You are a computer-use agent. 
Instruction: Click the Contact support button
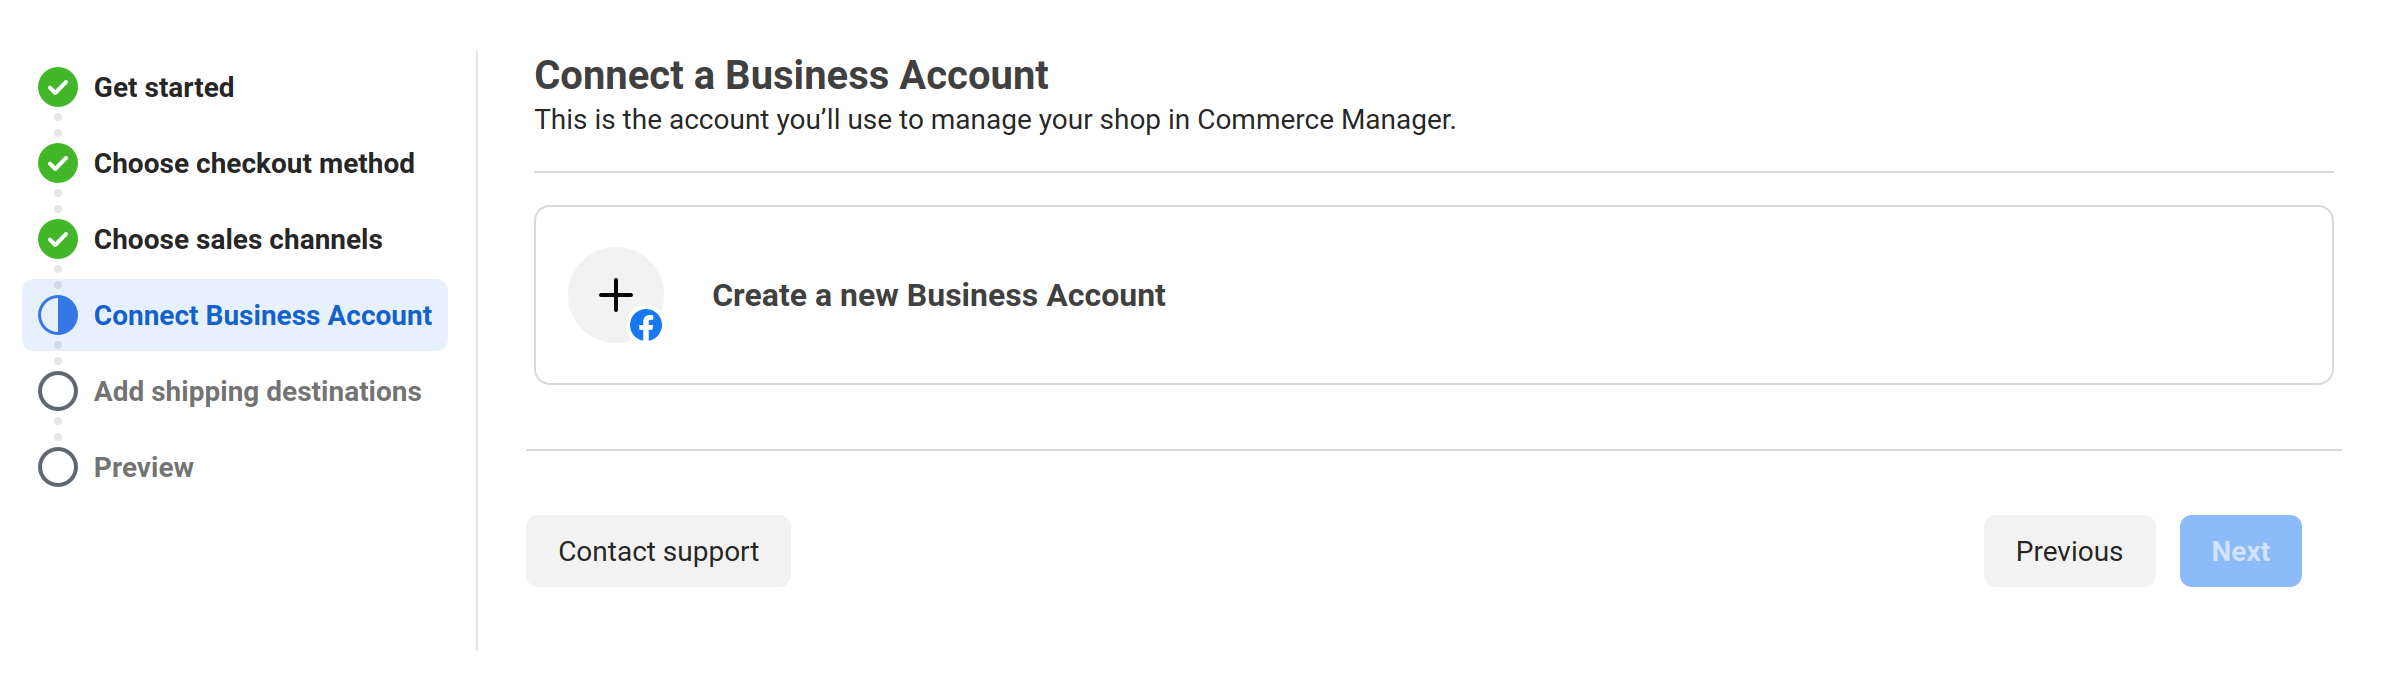pos(658,551)
